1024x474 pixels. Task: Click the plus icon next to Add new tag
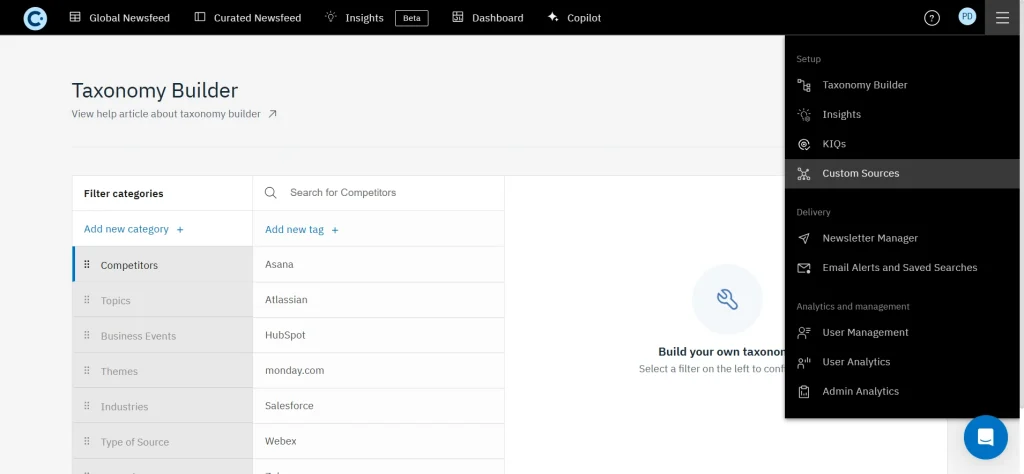(x=335, y=230)
